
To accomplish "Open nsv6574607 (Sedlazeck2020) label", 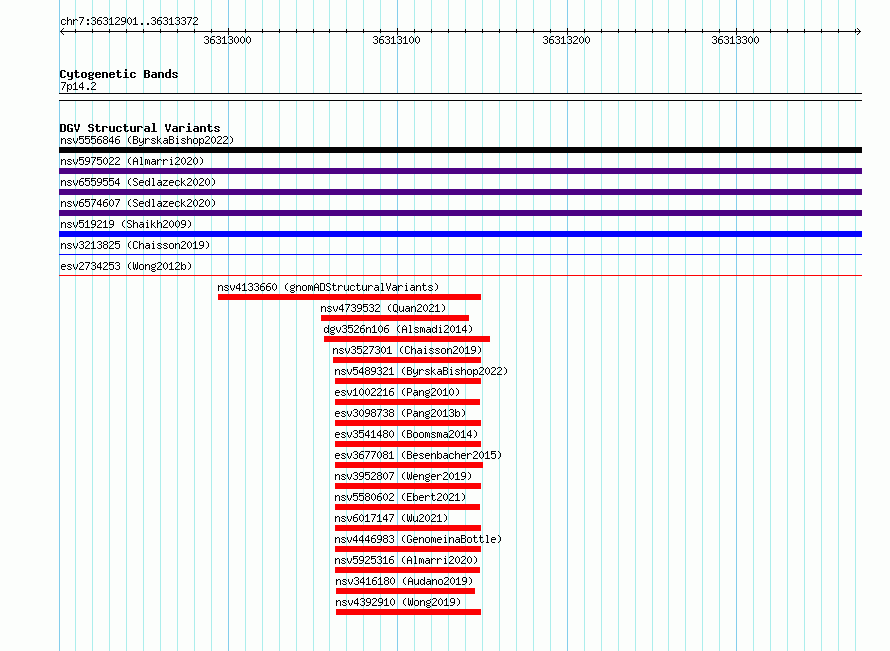I will point(138,203).
